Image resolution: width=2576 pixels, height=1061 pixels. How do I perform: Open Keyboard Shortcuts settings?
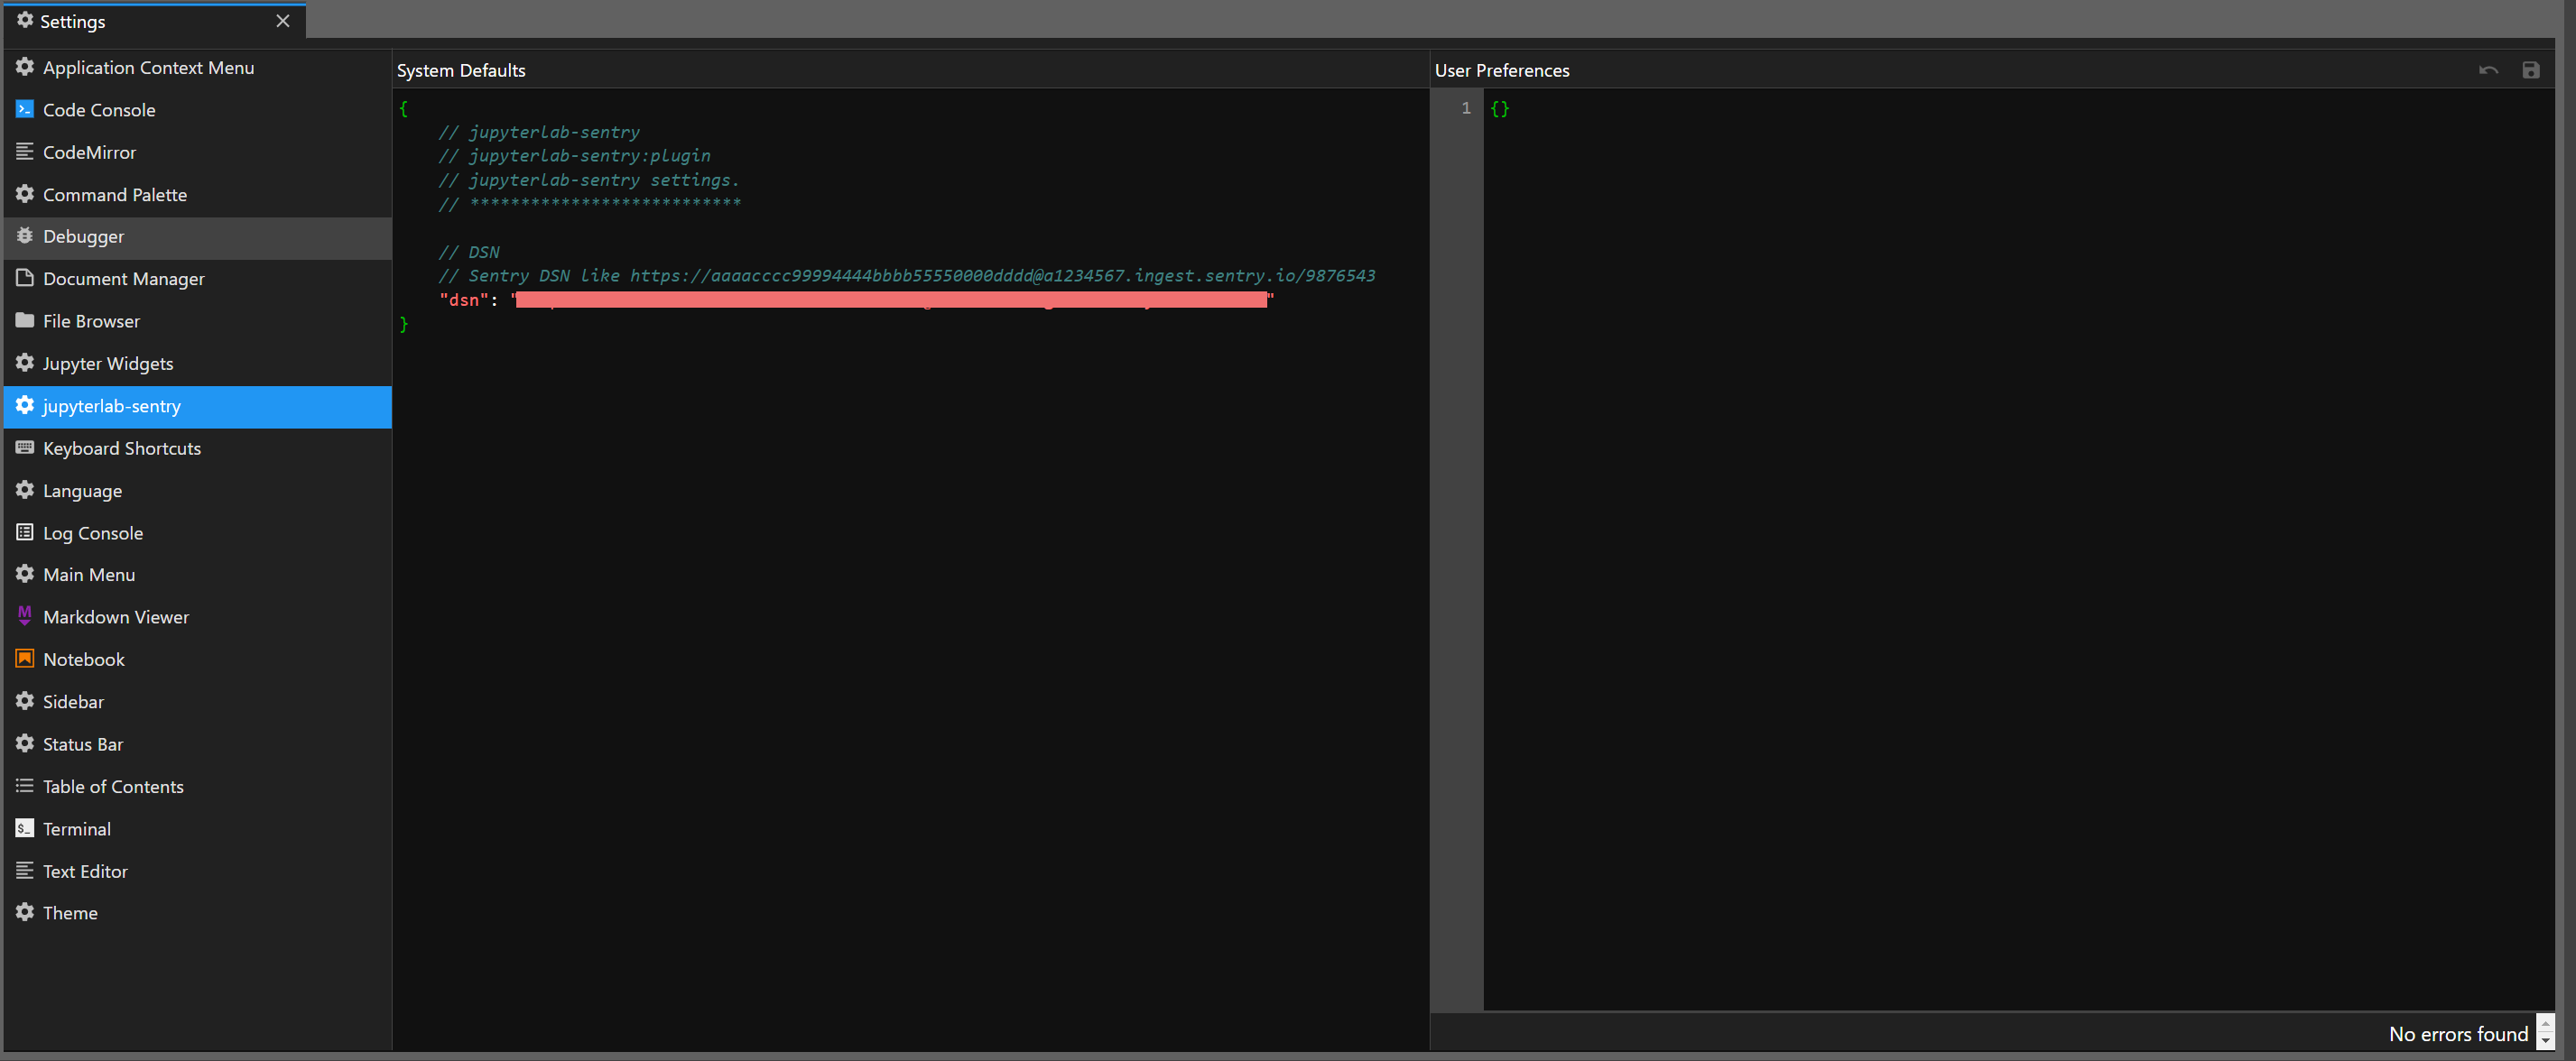tap(198, 448)
